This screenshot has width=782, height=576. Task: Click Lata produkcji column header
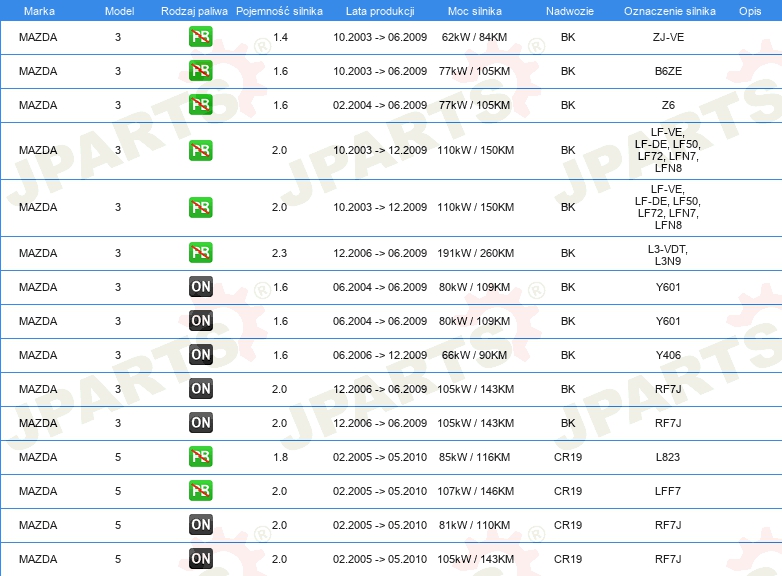(x=380, y=11)
